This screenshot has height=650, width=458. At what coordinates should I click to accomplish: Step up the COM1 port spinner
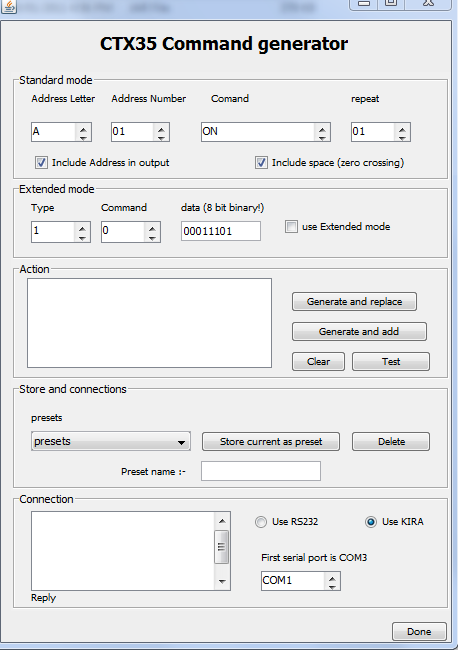(332, 577)
